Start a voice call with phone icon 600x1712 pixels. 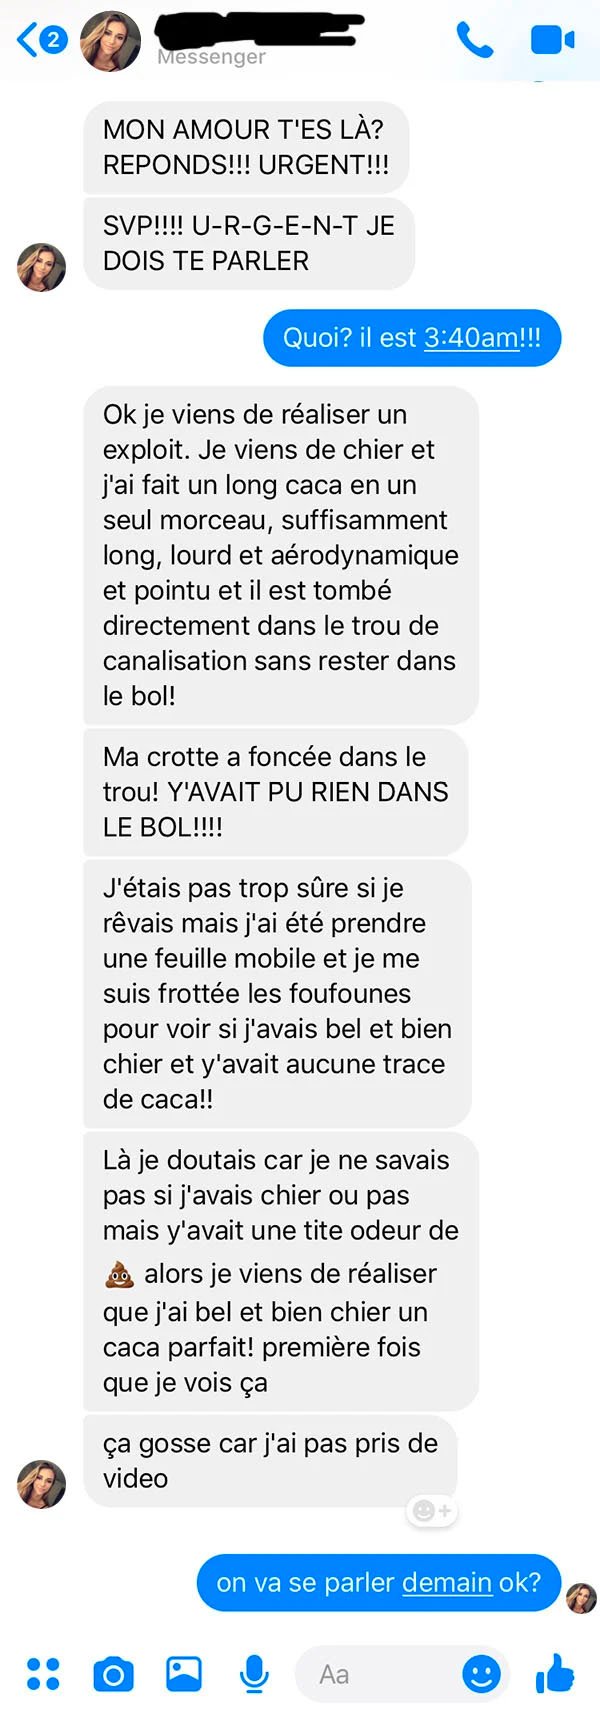[475, 40]
